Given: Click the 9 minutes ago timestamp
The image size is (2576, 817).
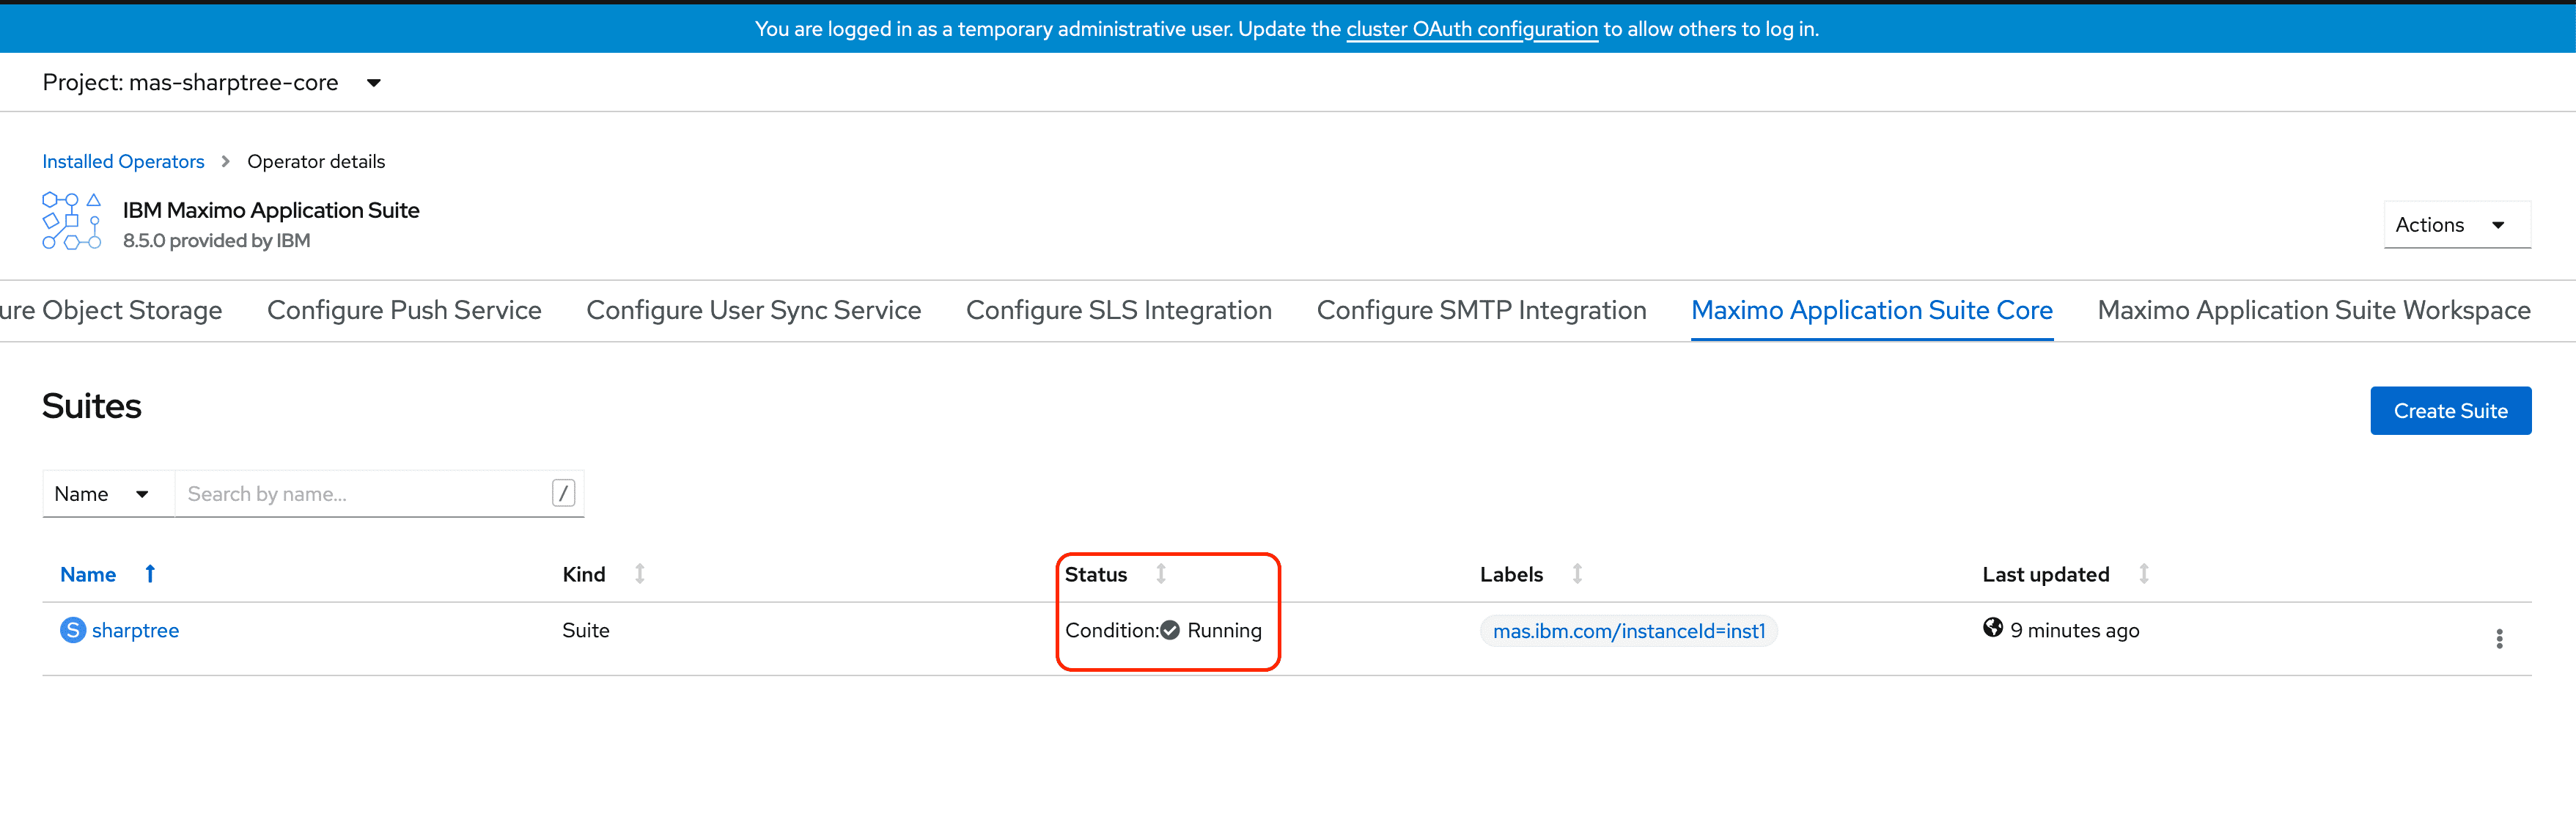Looking at the screenshot, I should (2074, 631).
